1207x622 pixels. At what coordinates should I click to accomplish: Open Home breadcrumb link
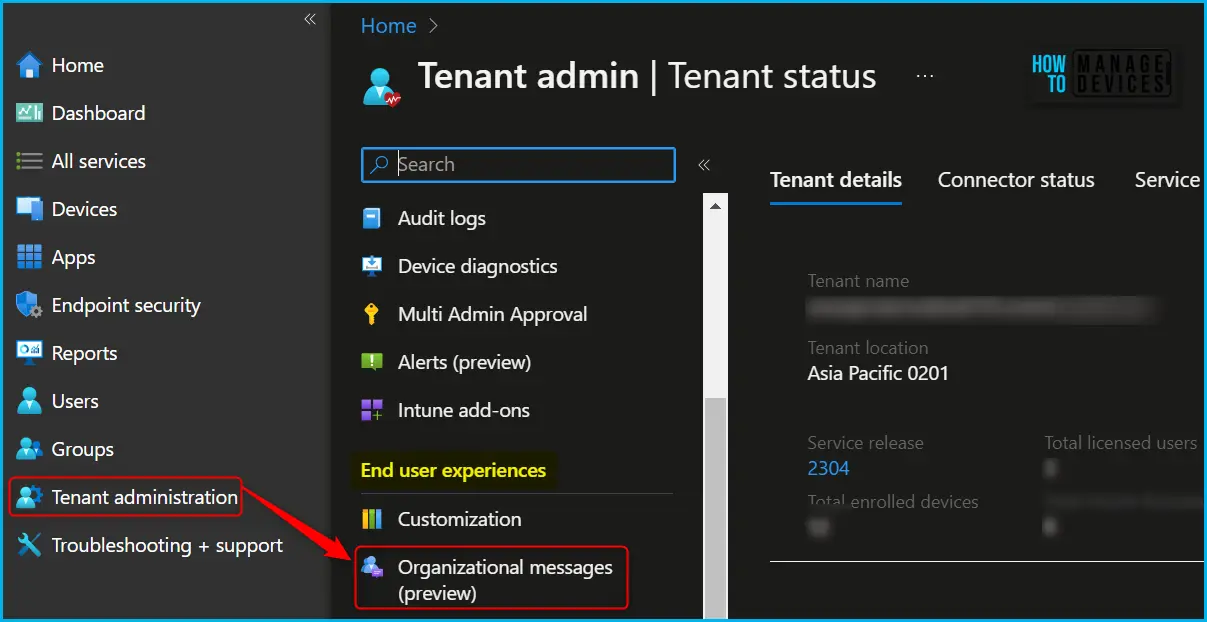click(x=389, y=26)
